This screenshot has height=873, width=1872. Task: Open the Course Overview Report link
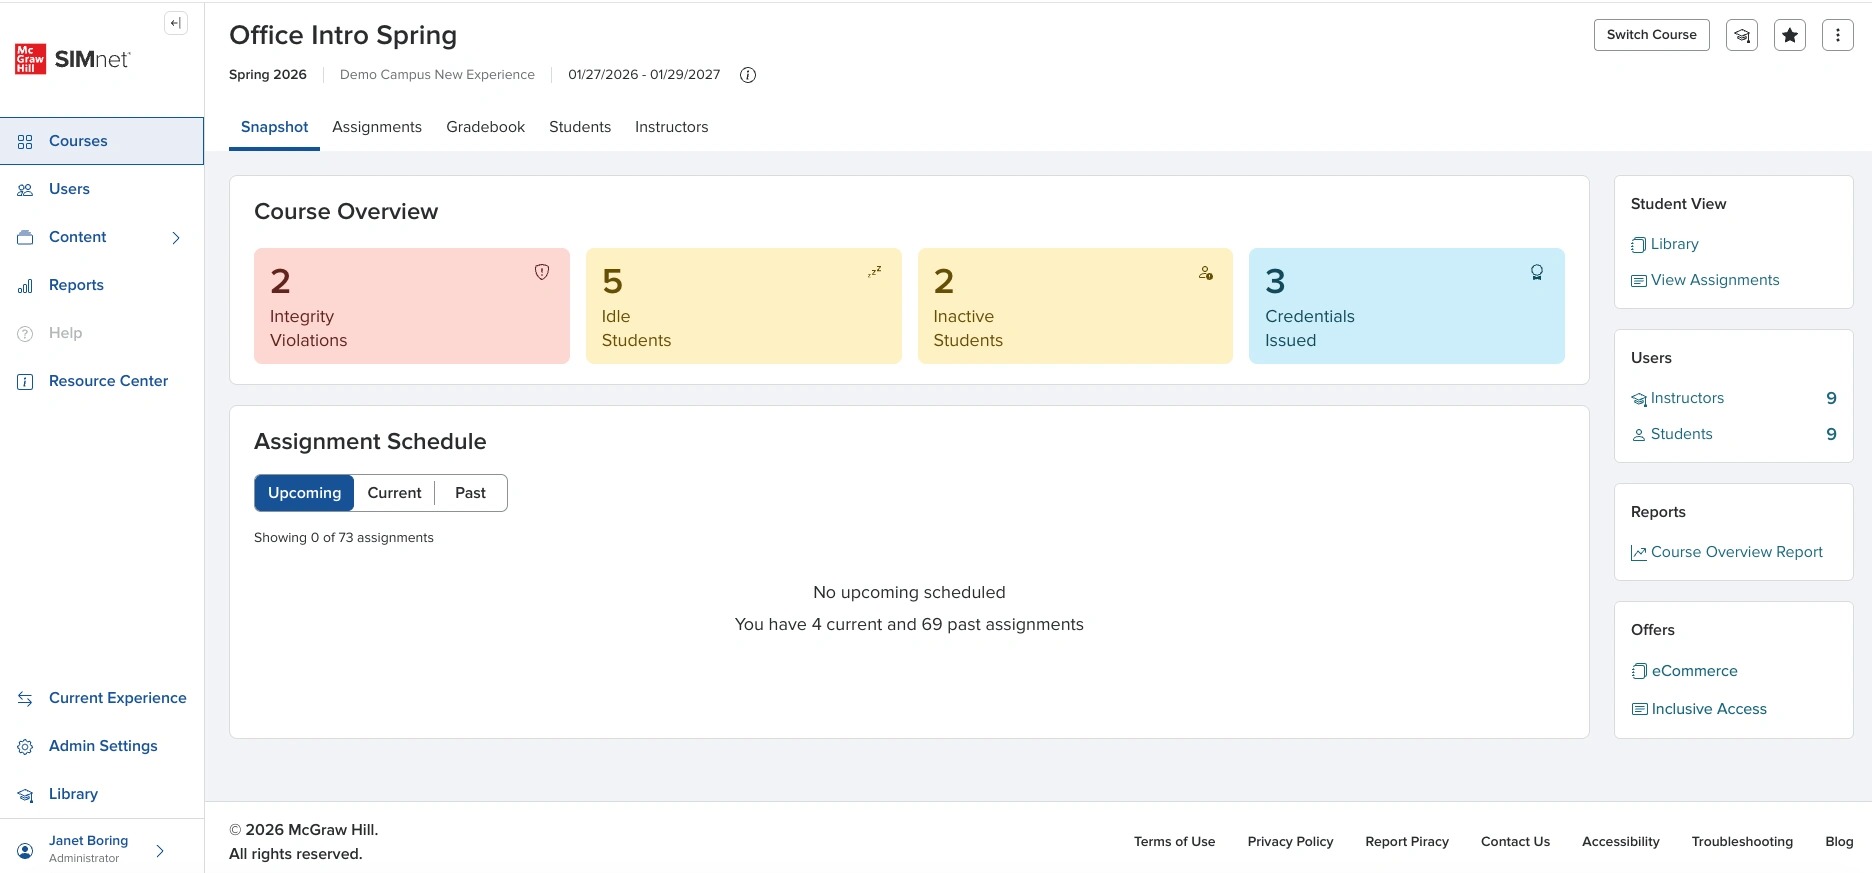[1727, 552]
